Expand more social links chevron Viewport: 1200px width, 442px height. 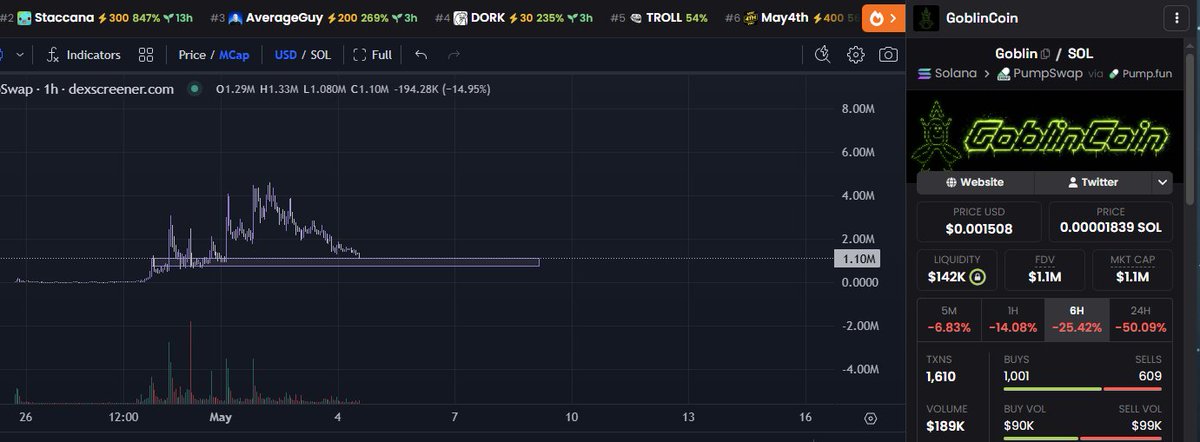click(x=1163, y=182)
